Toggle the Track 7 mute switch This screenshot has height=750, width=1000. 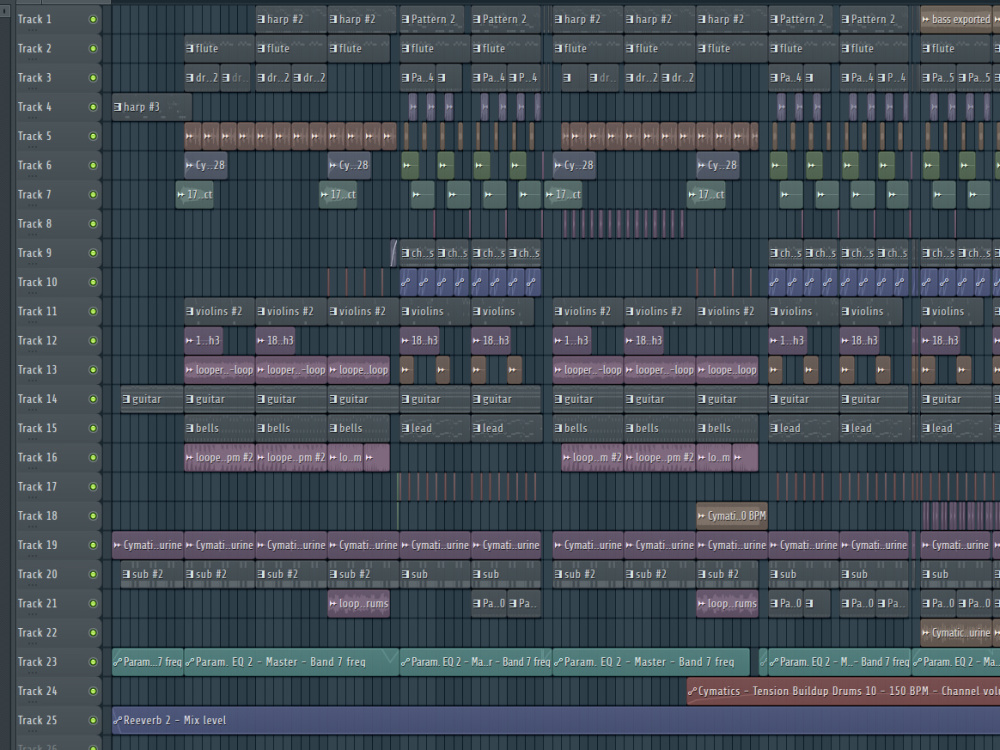(93, 195)
